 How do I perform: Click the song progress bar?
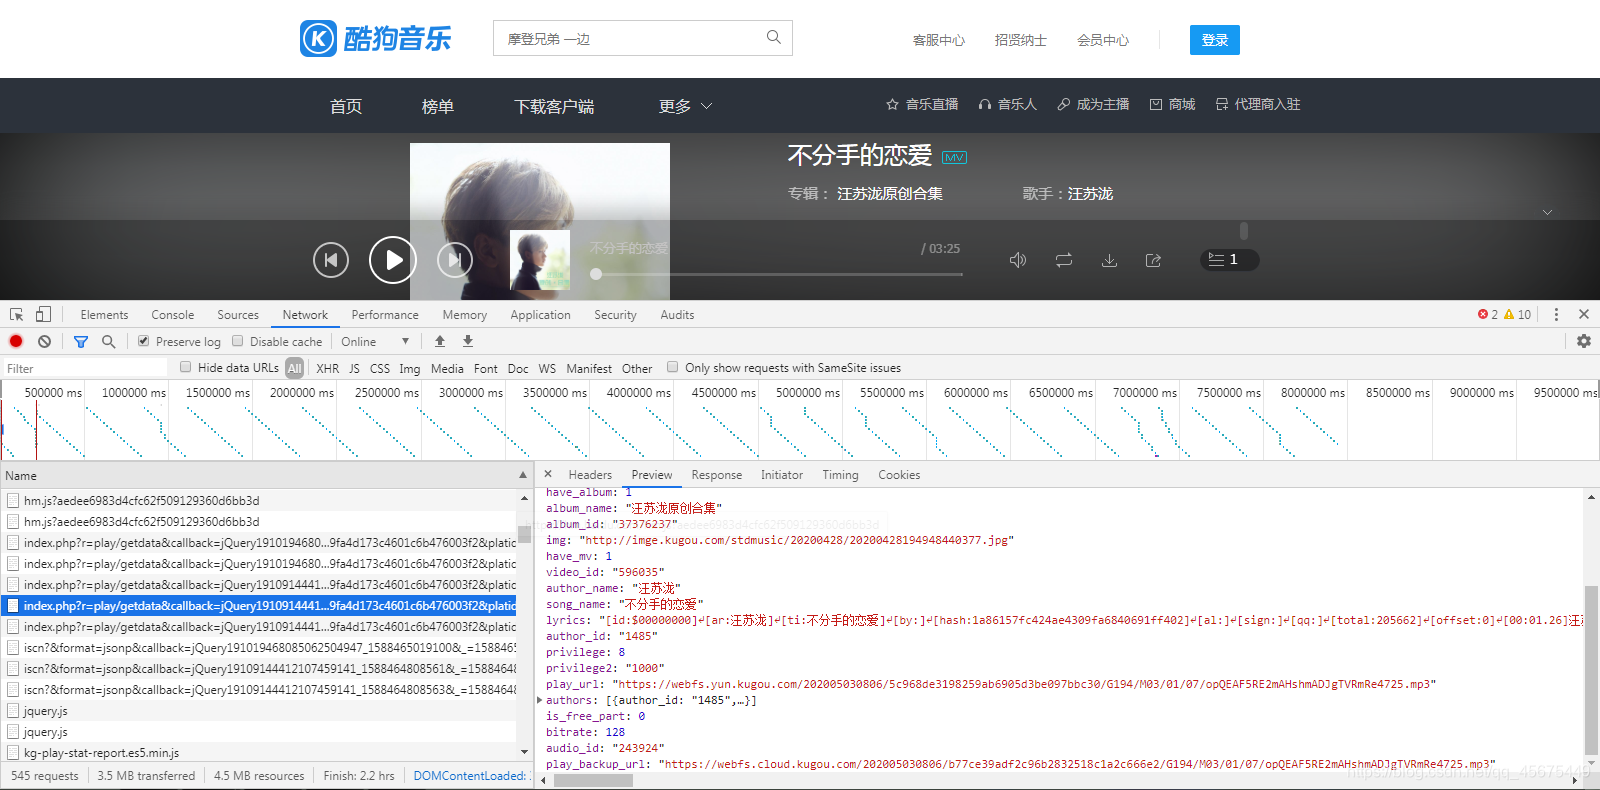click(x=777, y=274)
